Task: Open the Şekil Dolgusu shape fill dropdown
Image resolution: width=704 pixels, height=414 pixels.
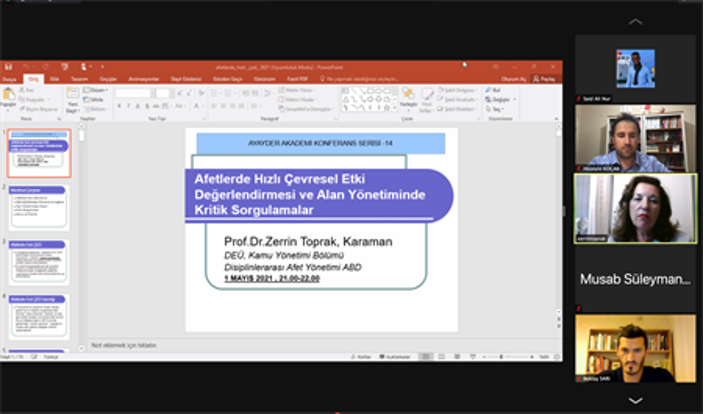Action: coord(457,90)
